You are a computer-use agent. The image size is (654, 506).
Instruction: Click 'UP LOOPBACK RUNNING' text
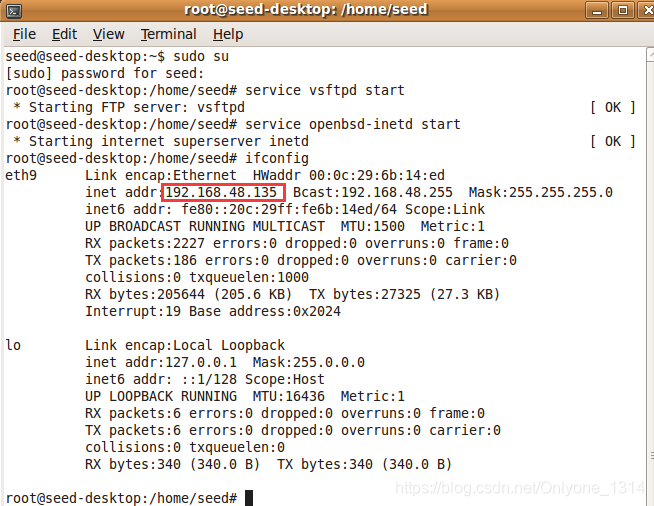(161, 396)
